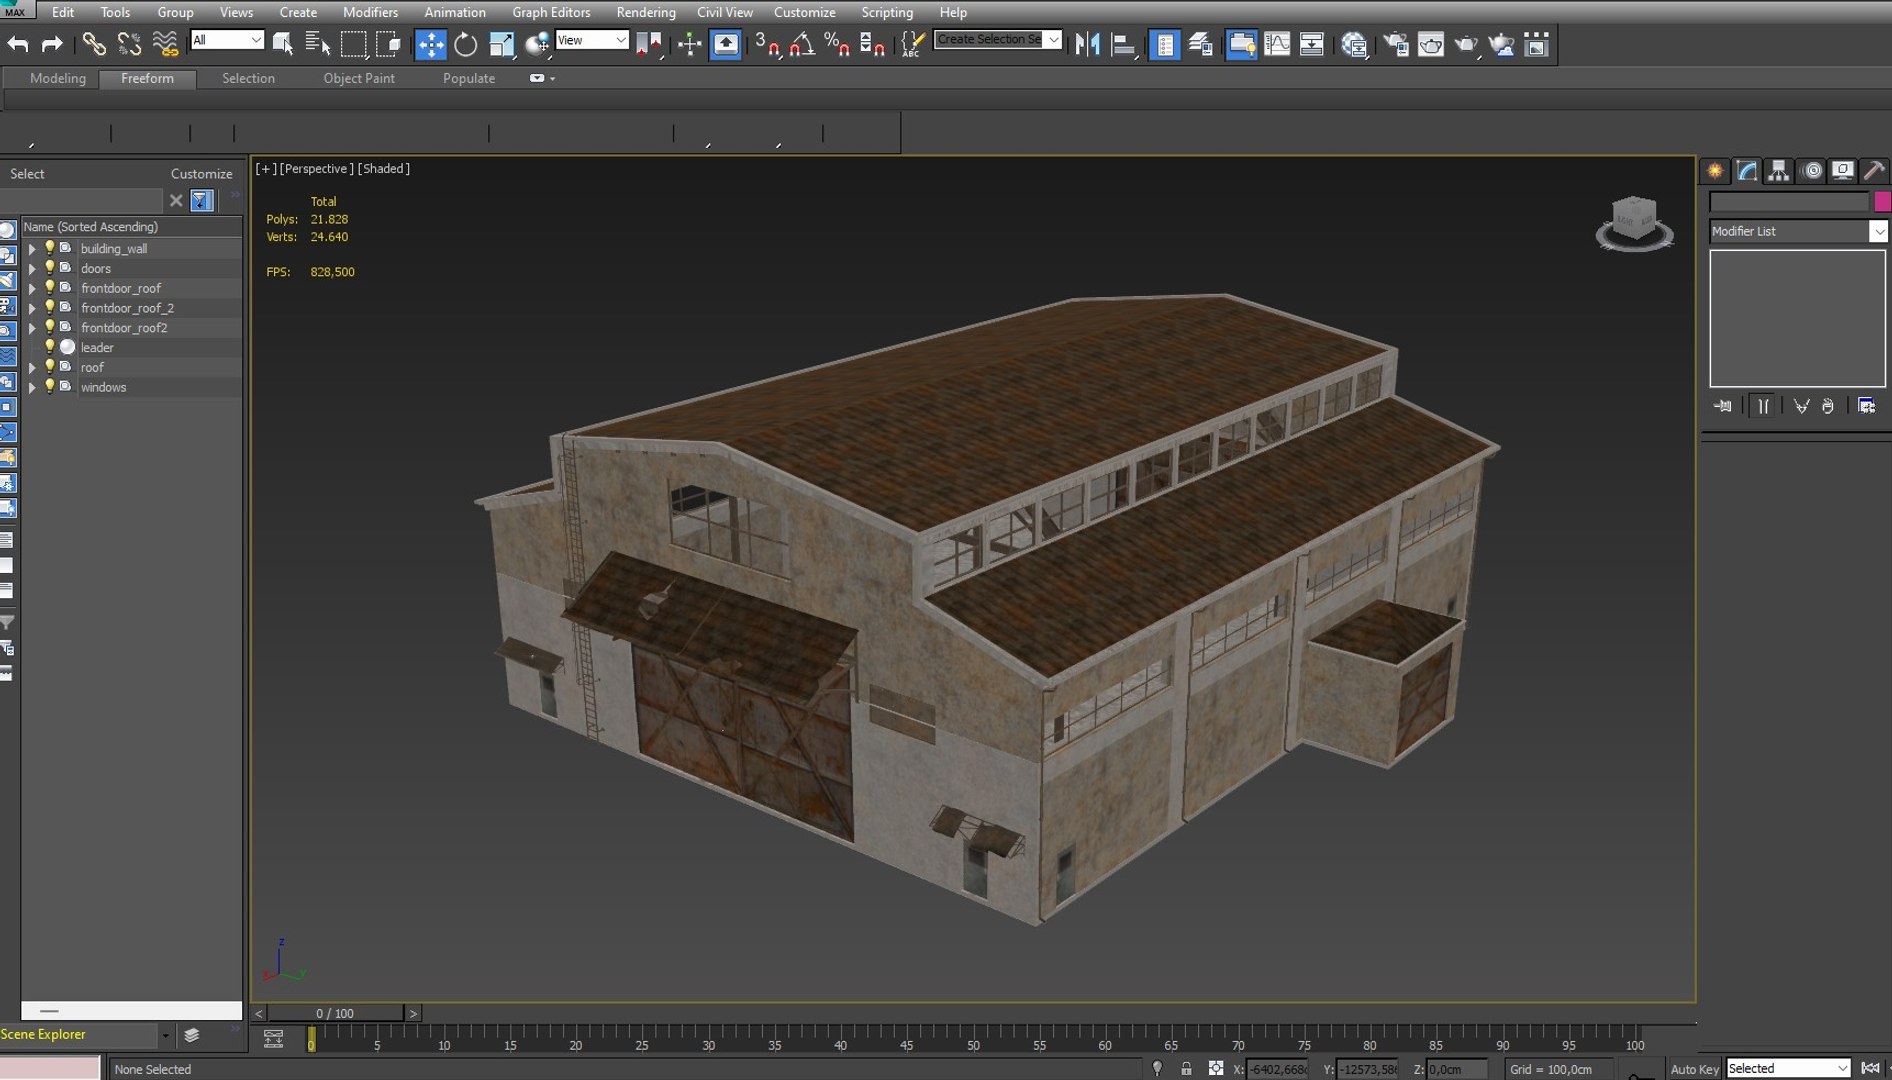Click the Shaded viewport label
This screenshot has width=1892, height=1080.
pyautogui.click(x=384, y=169)
